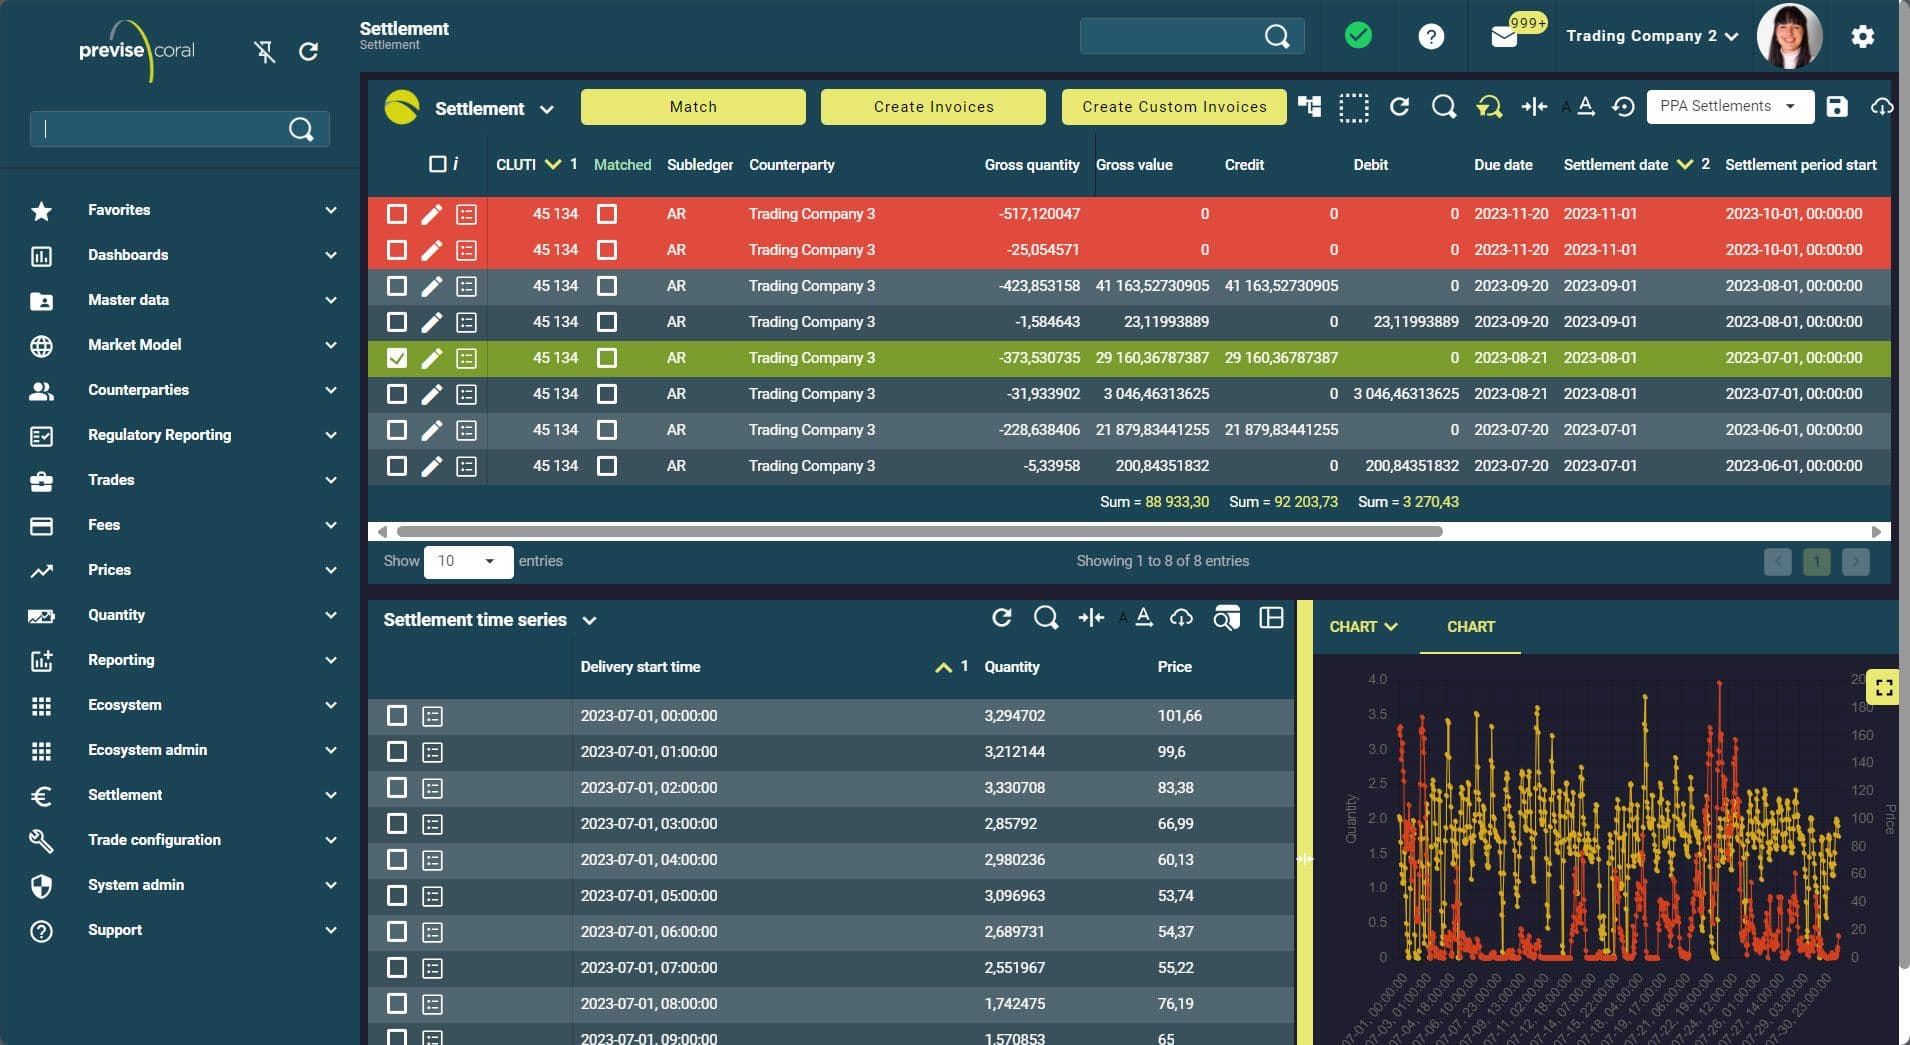The width and height of the screenshot is (1910, 1045).
Task: Expand the Trading Company 2 selector
Action: (x=1652, y=36)
